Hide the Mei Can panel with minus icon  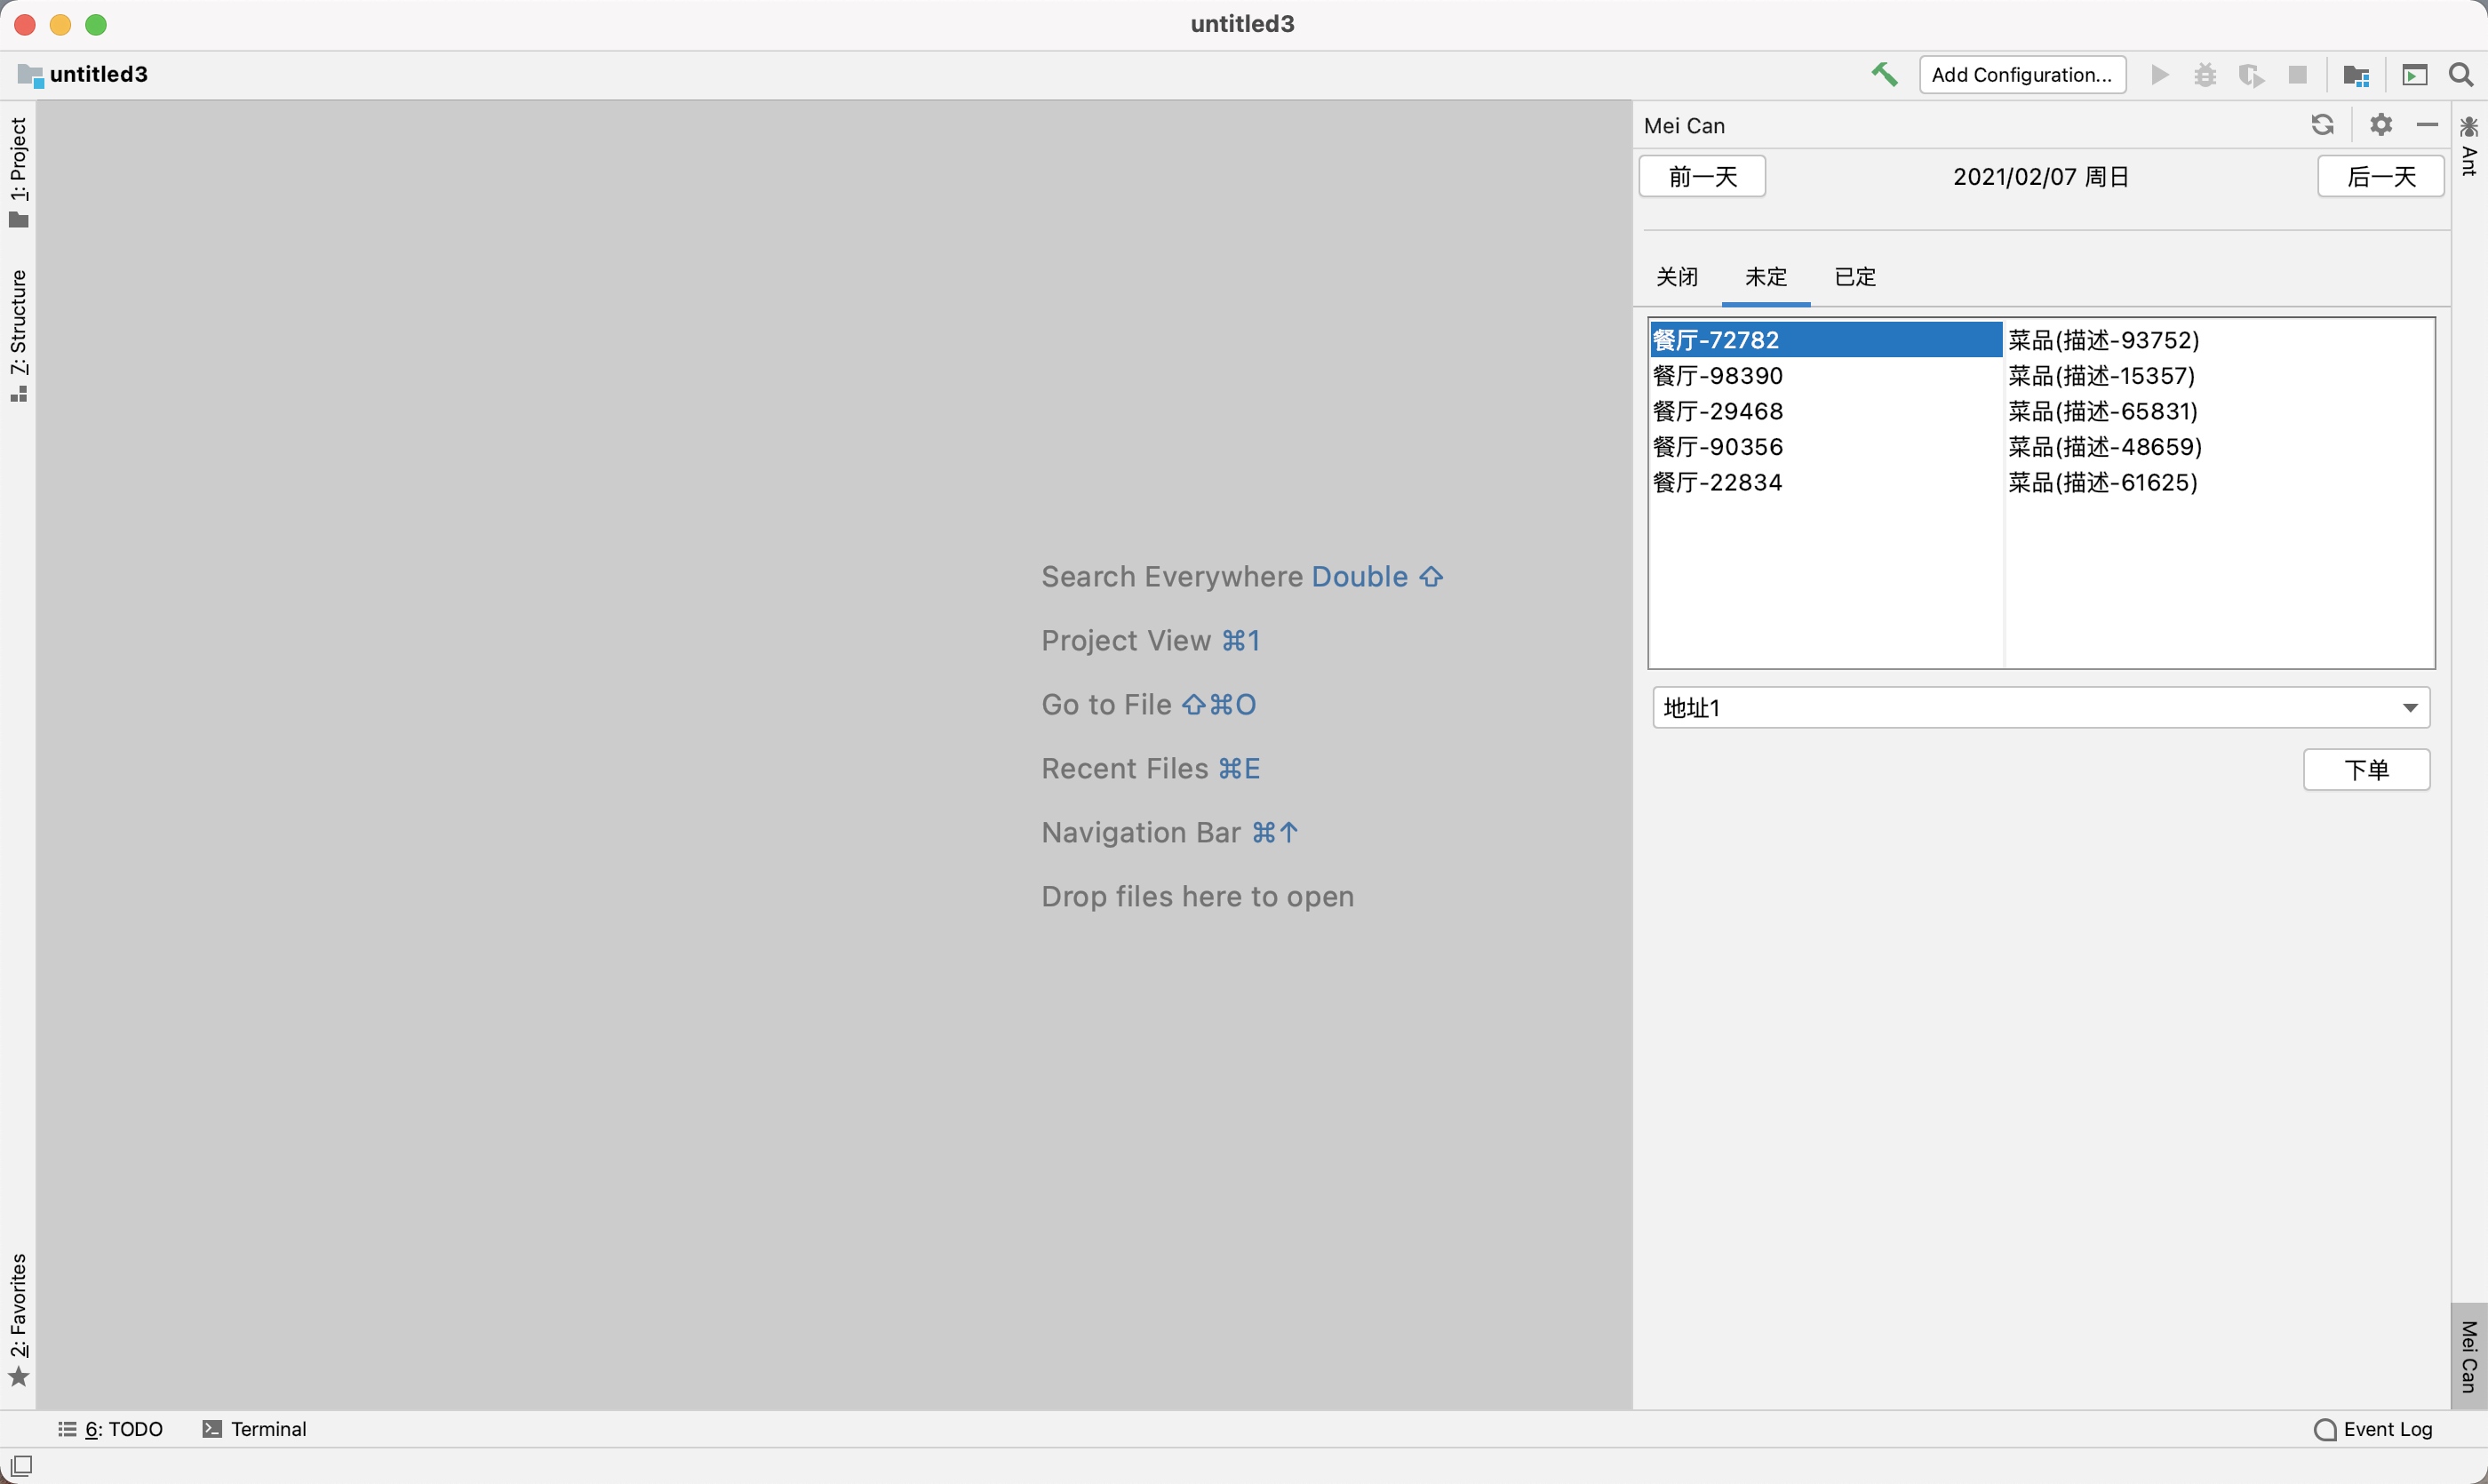(2427, 125)
